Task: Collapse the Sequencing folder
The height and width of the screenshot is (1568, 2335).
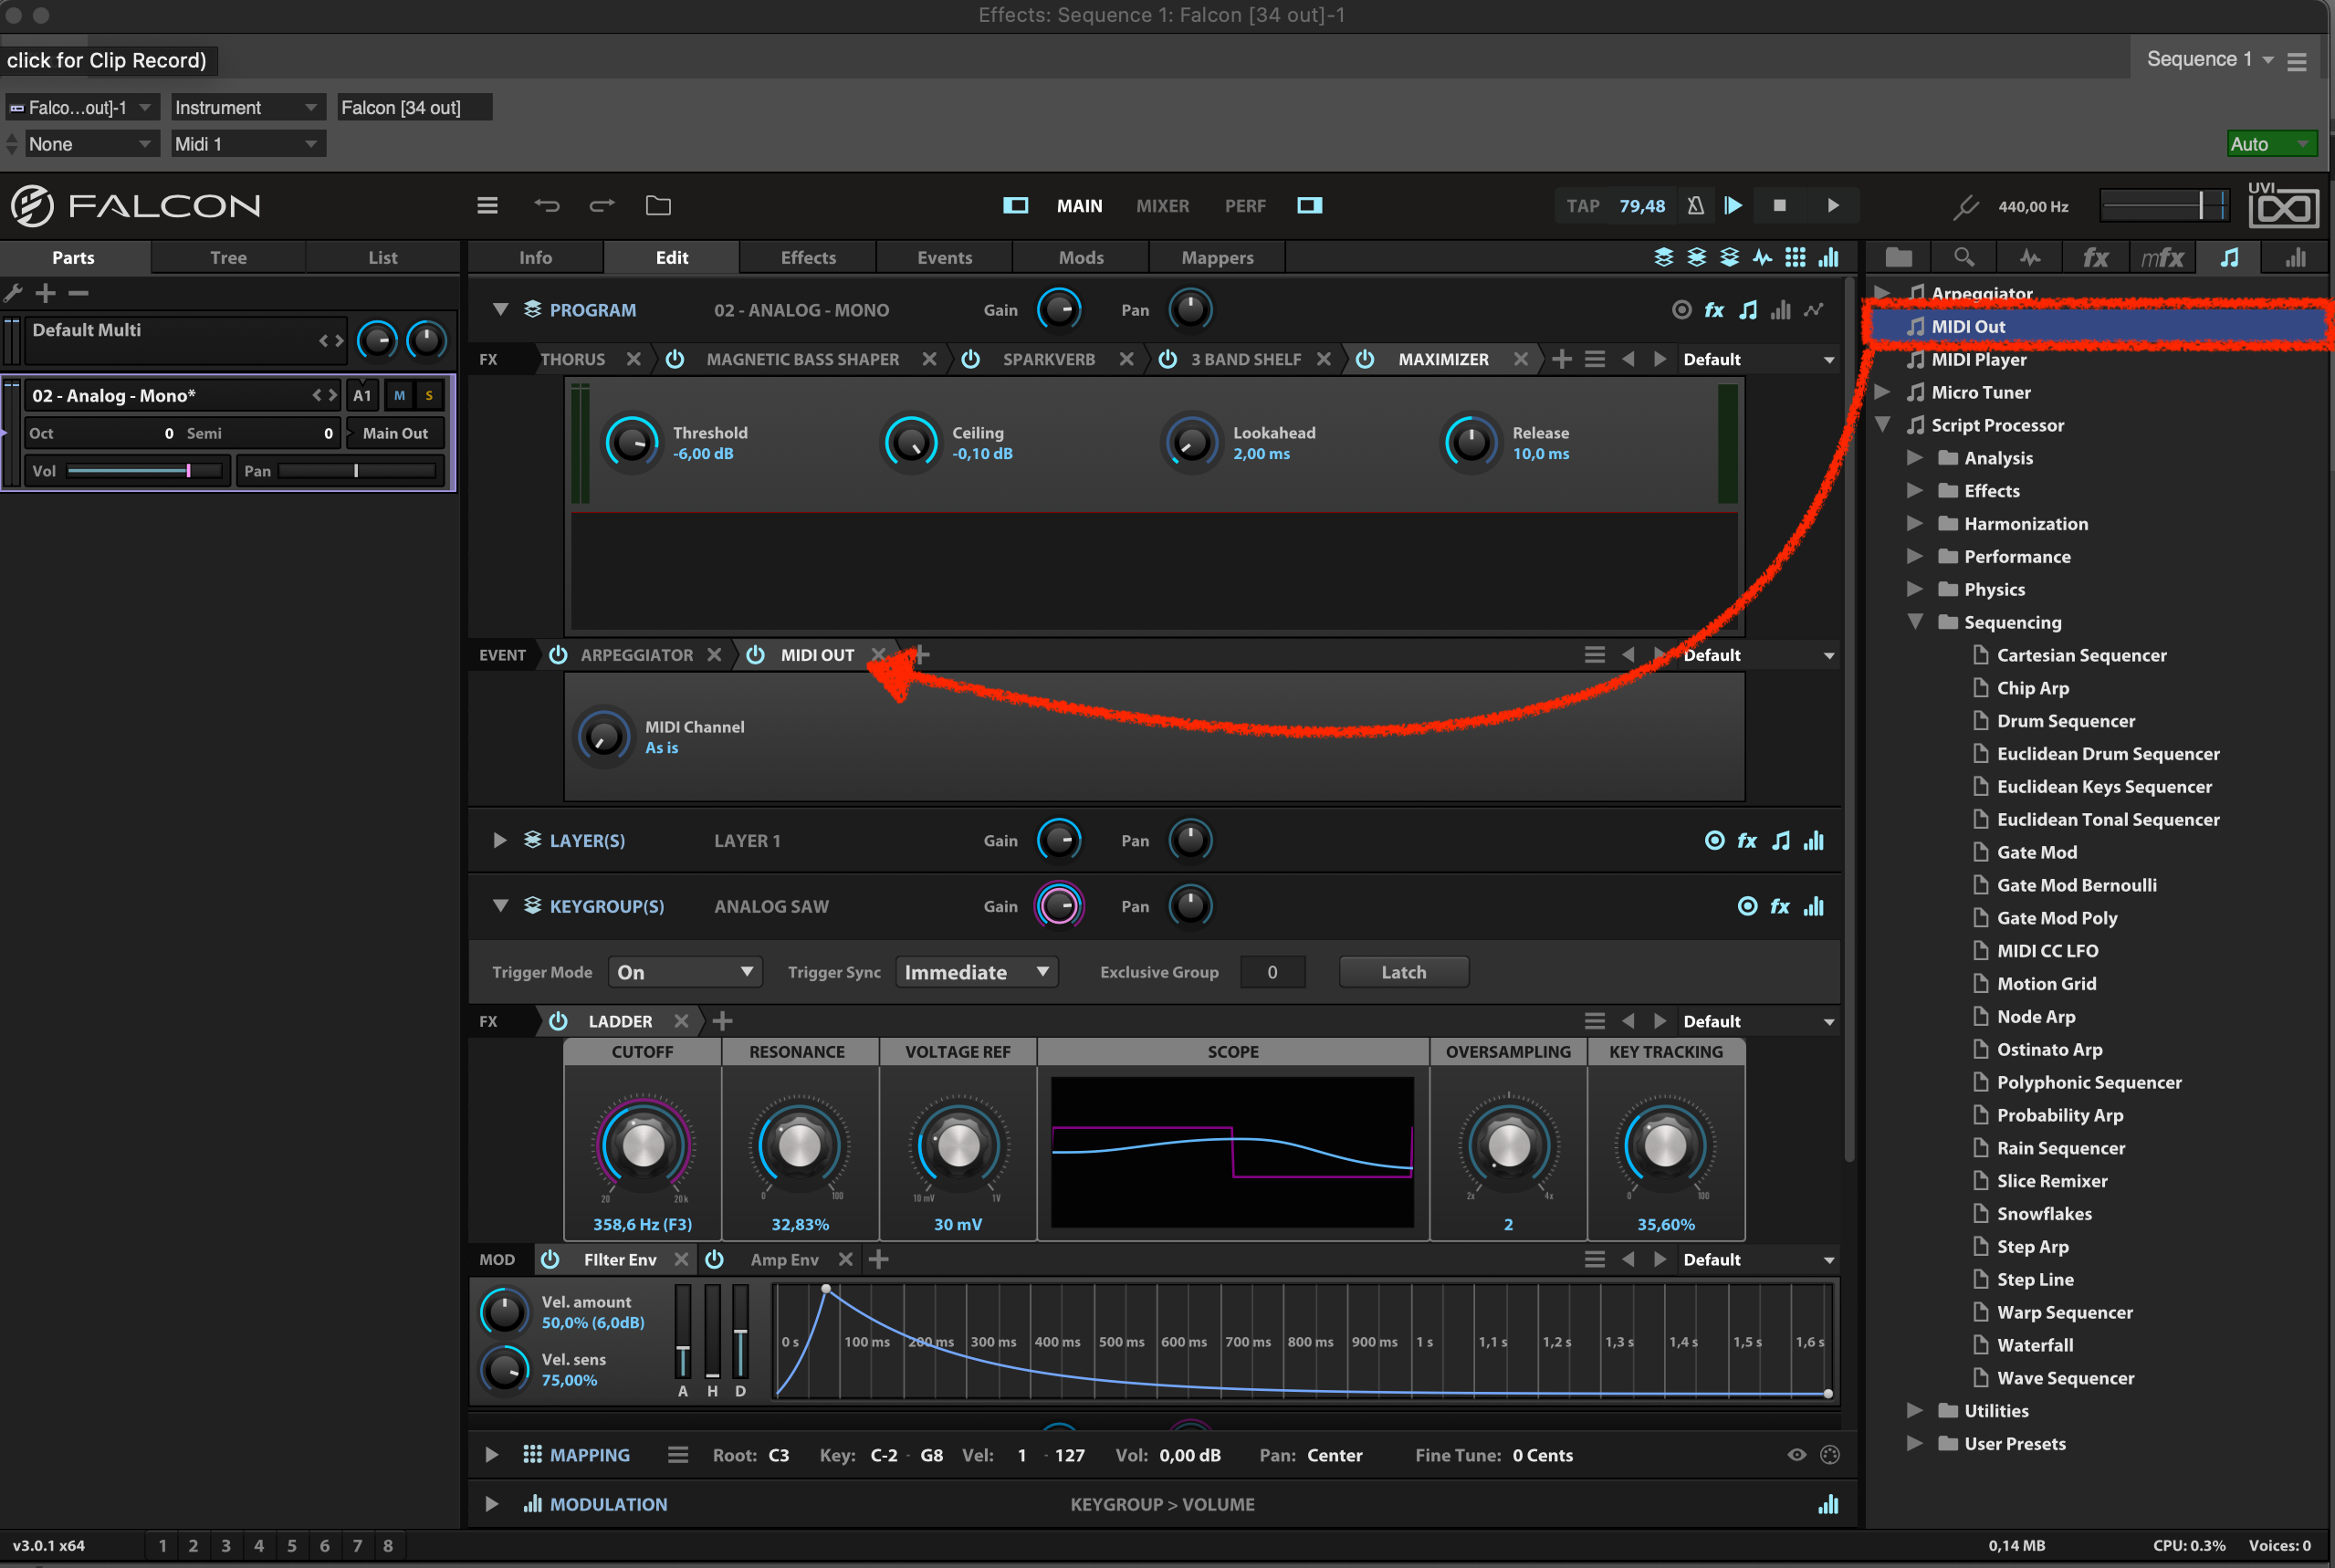Action: (x=1915, y=622)
